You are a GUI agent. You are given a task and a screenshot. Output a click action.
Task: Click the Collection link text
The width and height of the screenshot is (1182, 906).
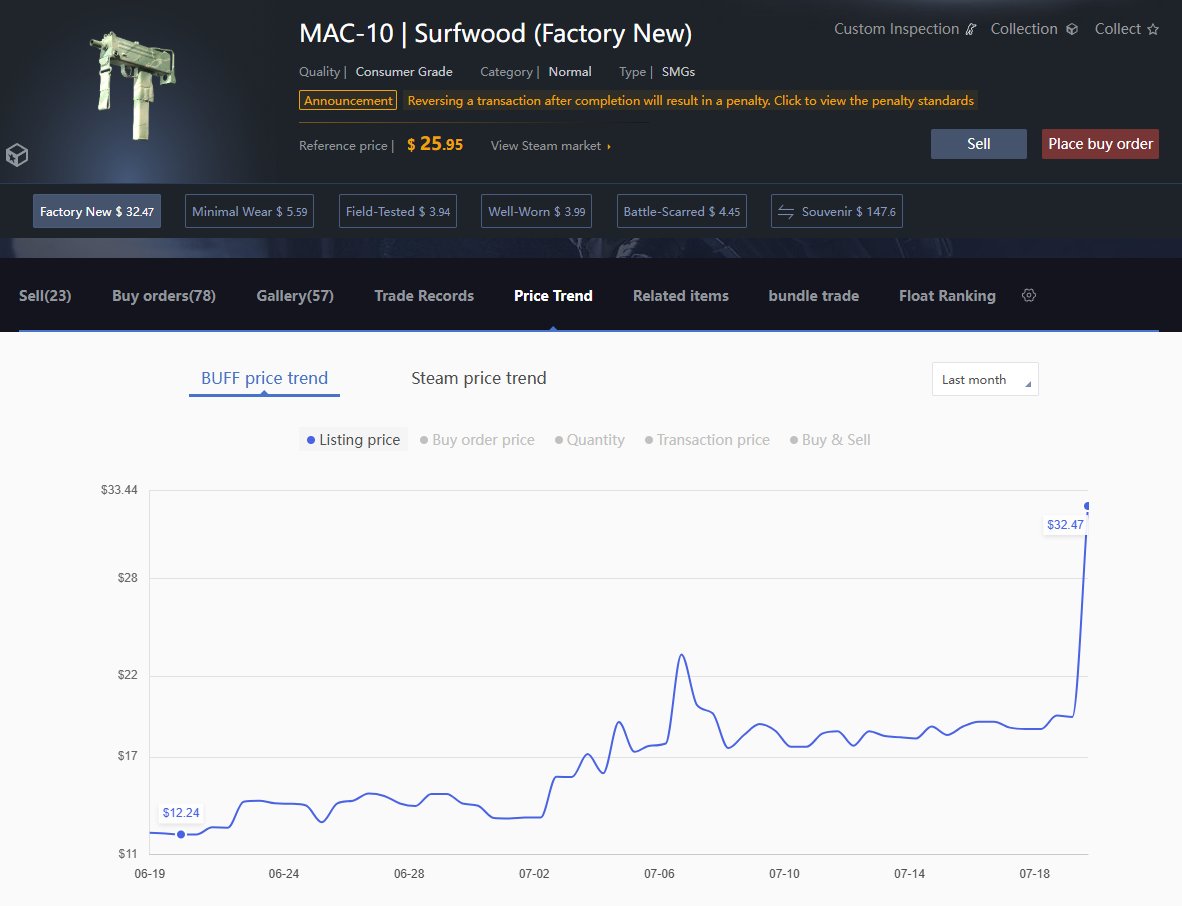(1024, 29)
